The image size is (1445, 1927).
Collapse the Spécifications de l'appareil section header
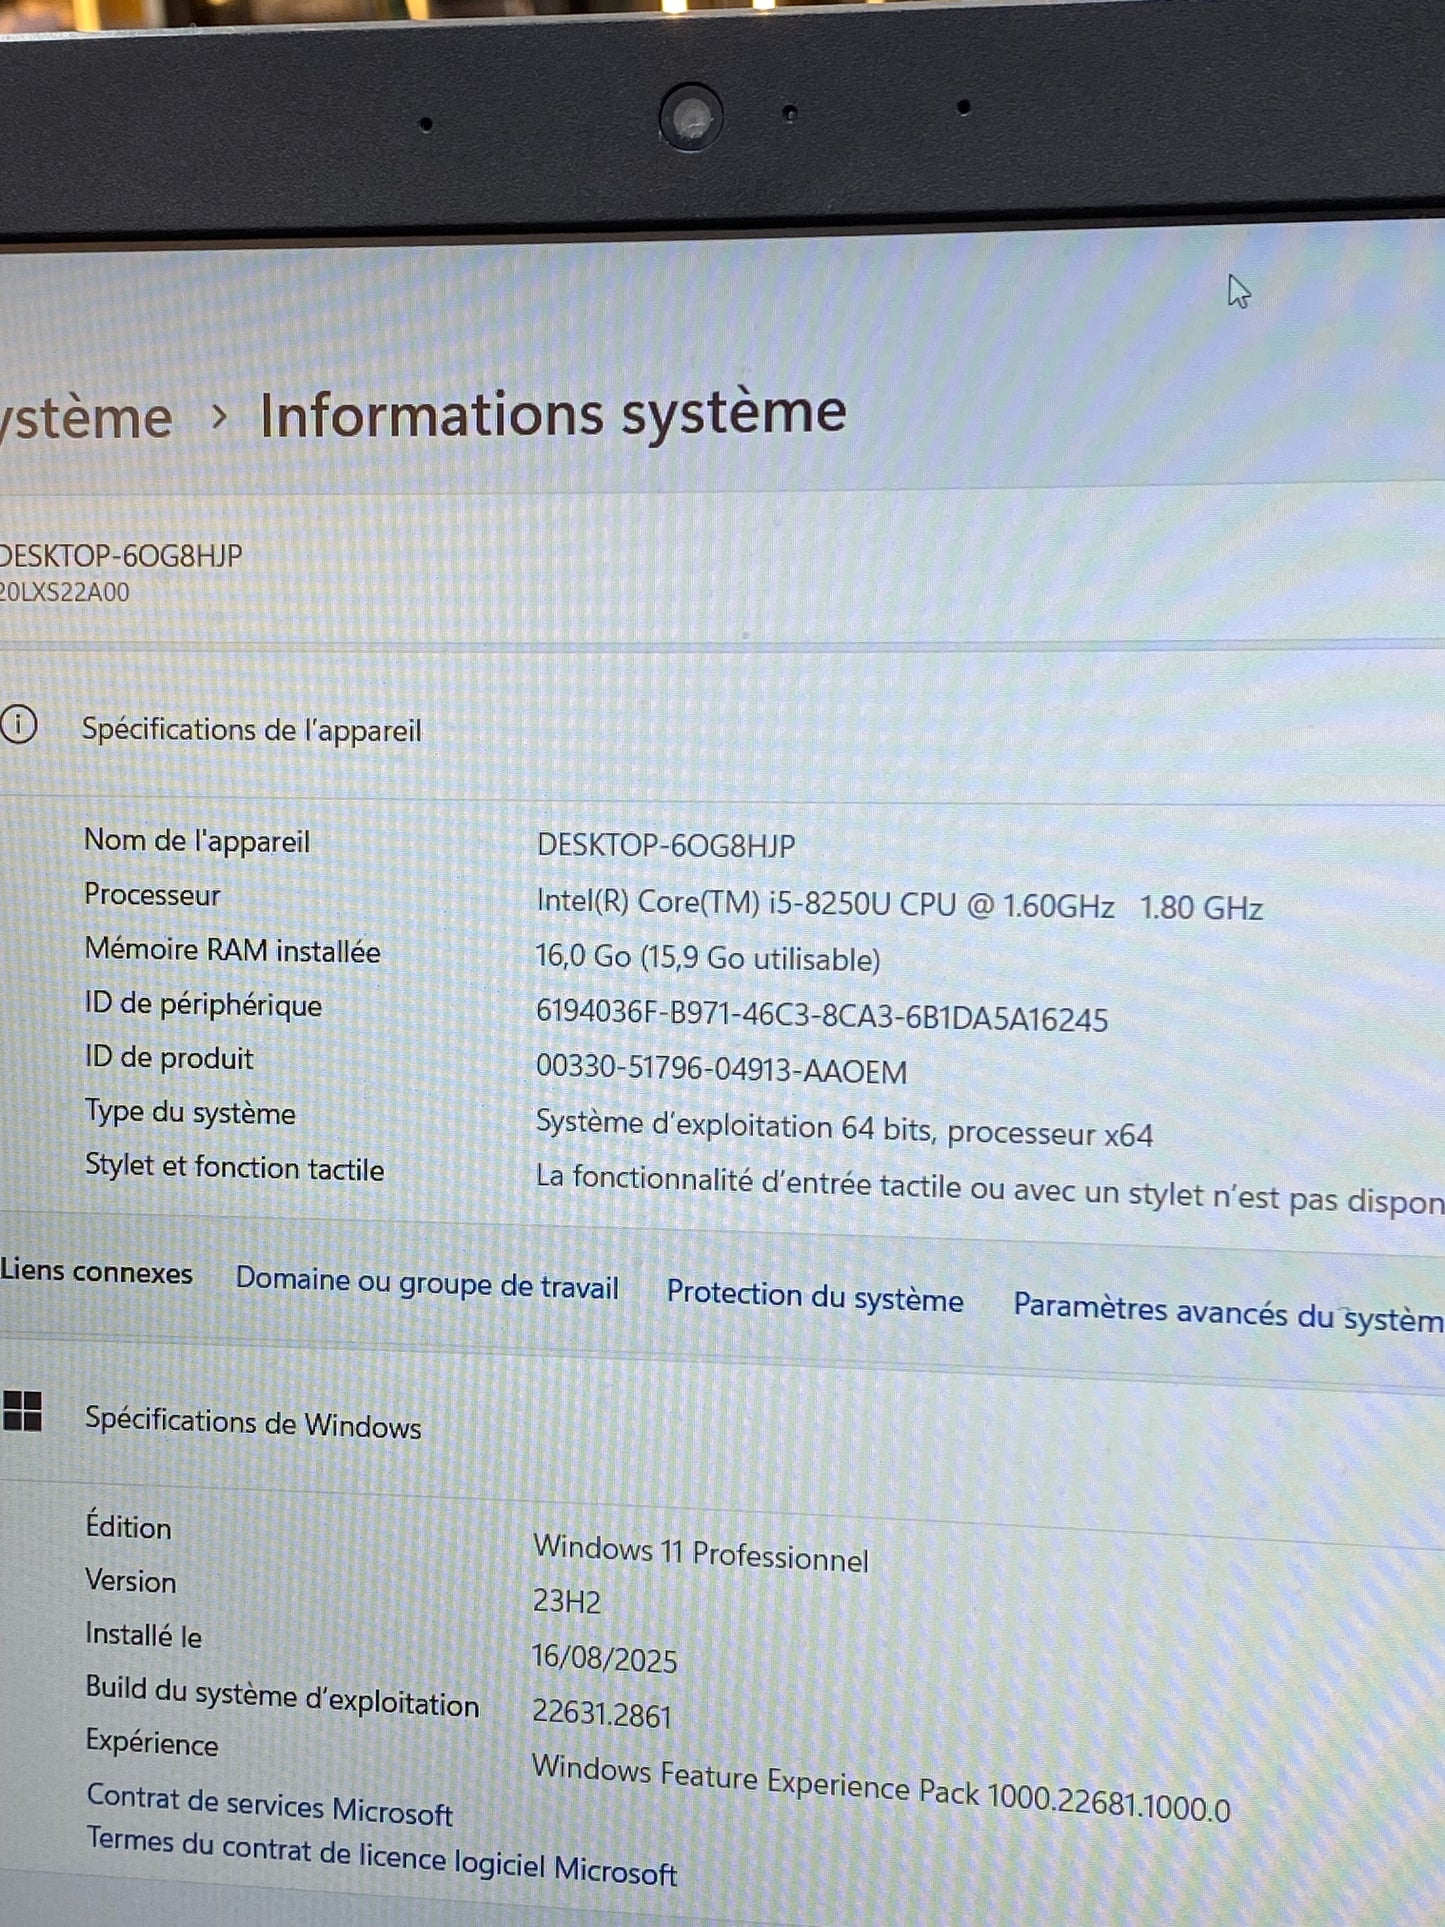[x=722, y=727]
